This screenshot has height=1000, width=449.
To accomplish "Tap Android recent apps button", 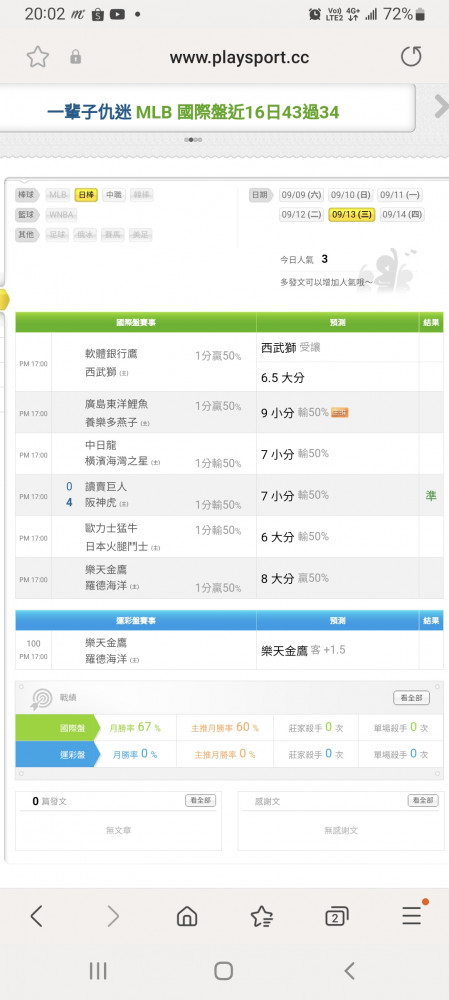I will (x=98, y=971).
